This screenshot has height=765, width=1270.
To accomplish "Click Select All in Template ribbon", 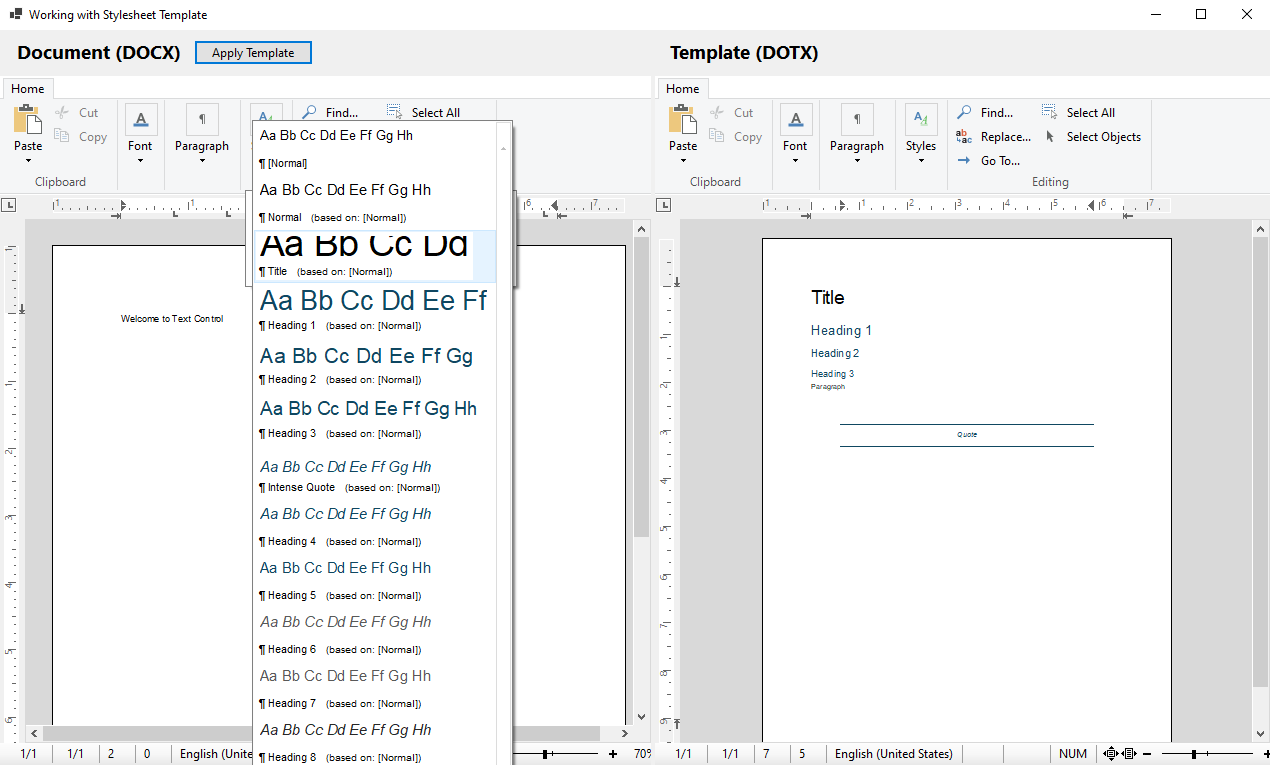I will [x=1079, y=113].
